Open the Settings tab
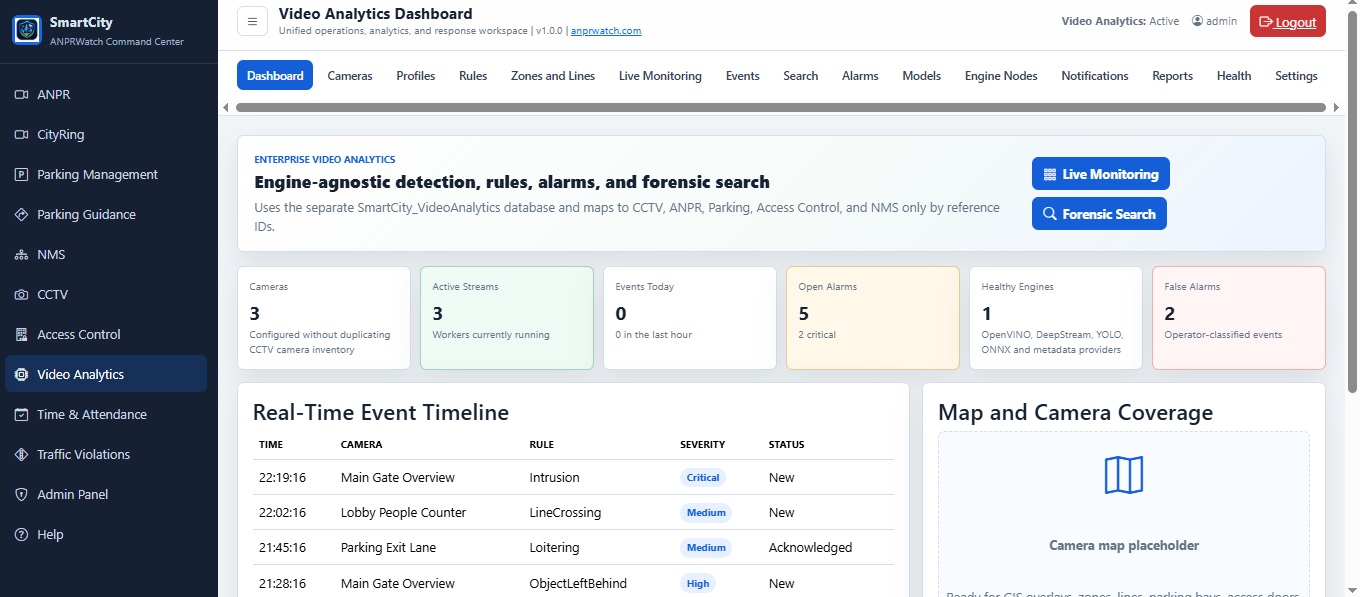Image resolution: width=1366 pixels, height=597 pixels. click(x=1296, y=76)
